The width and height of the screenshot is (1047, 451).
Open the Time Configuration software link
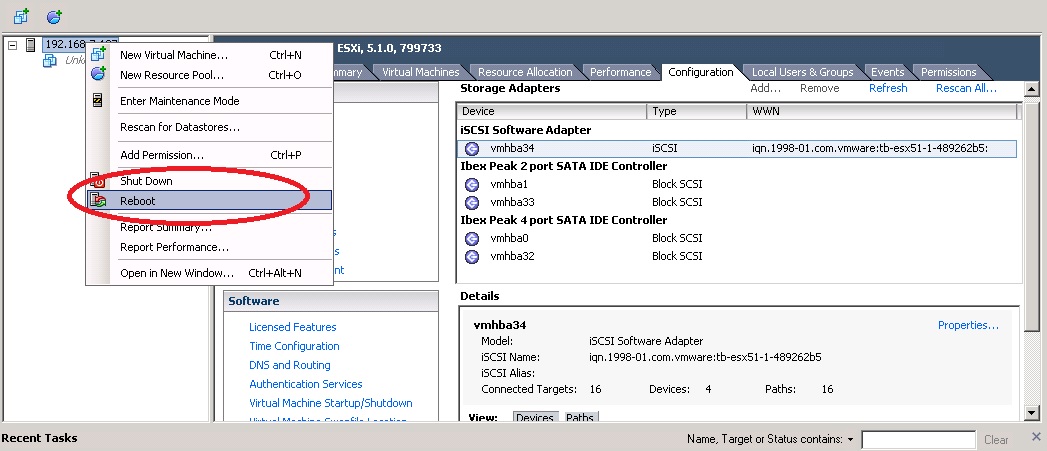point(294,346)
